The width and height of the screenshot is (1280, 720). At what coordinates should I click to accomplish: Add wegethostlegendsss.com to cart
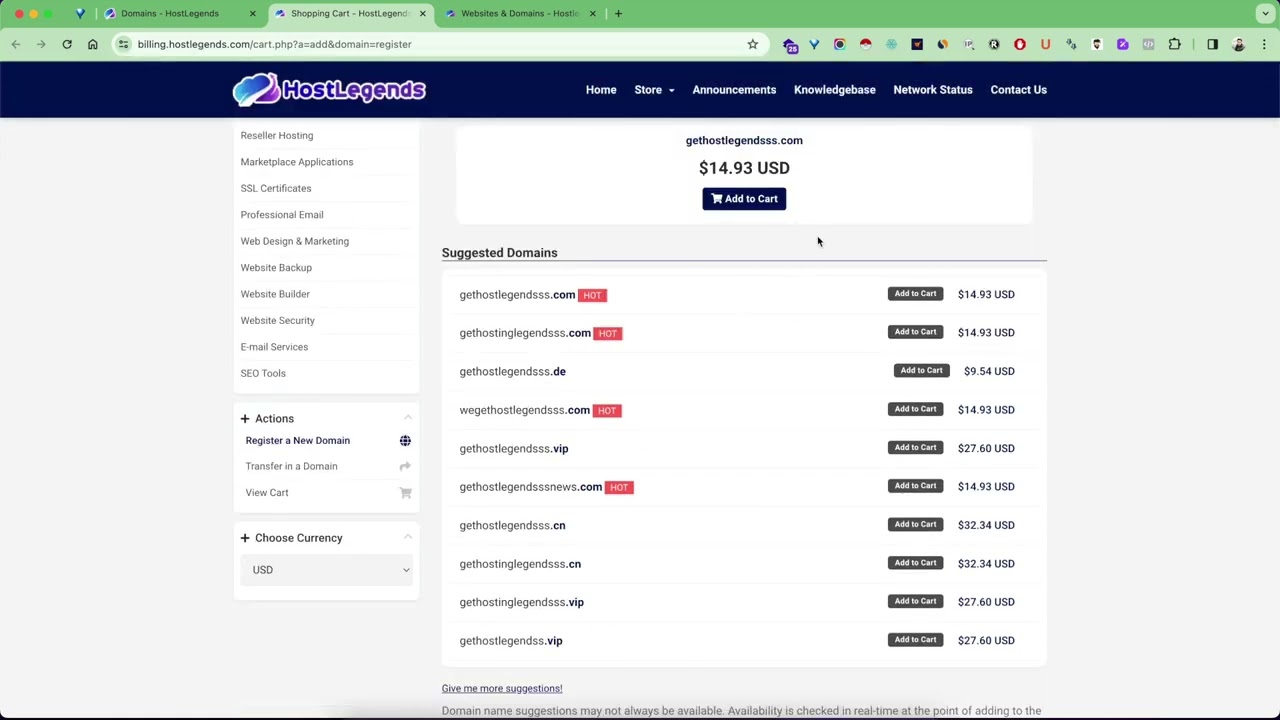[x=915, y=409]
